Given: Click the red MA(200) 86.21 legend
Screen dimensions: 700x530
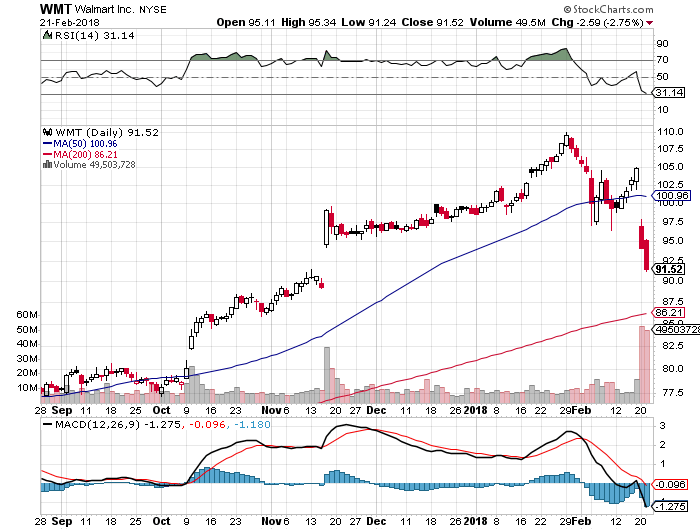Looking at the screenshot, I should pos(80,154).
